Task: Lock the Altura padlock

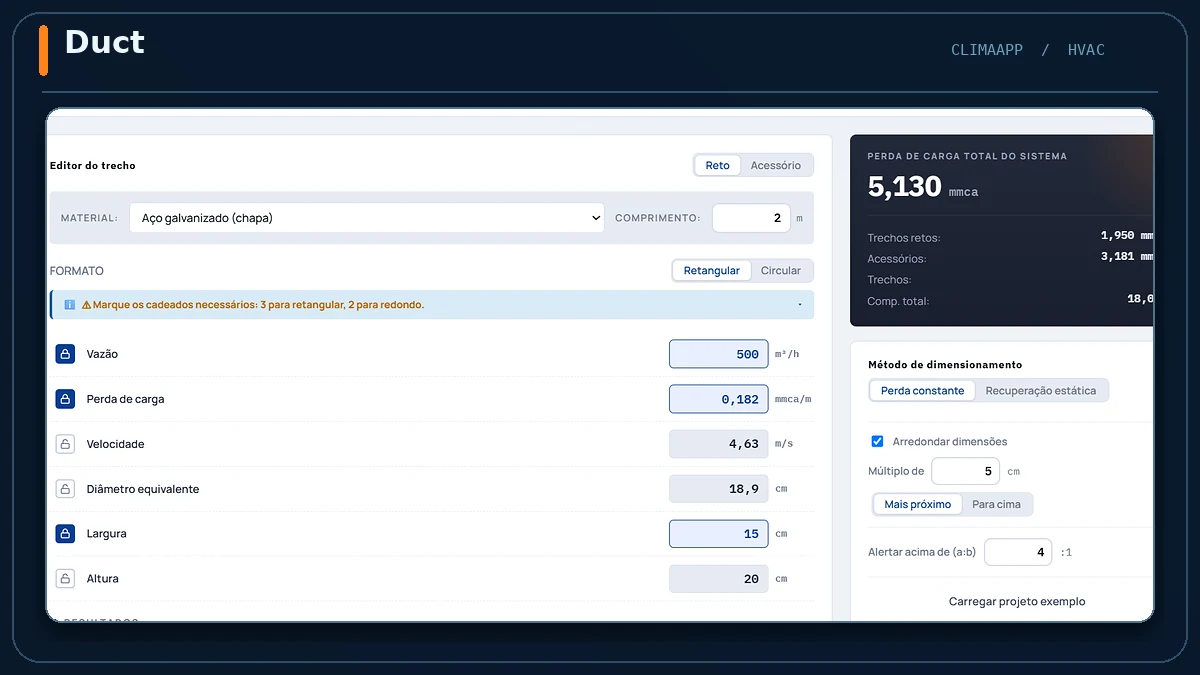Action: pos(65,579)
